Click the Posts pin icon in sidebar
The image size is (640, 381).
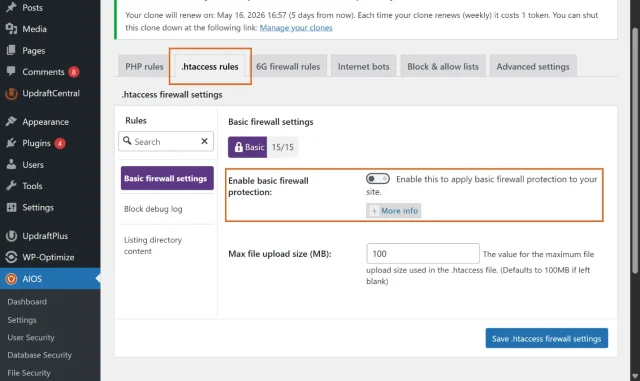(x=11, y=7)
